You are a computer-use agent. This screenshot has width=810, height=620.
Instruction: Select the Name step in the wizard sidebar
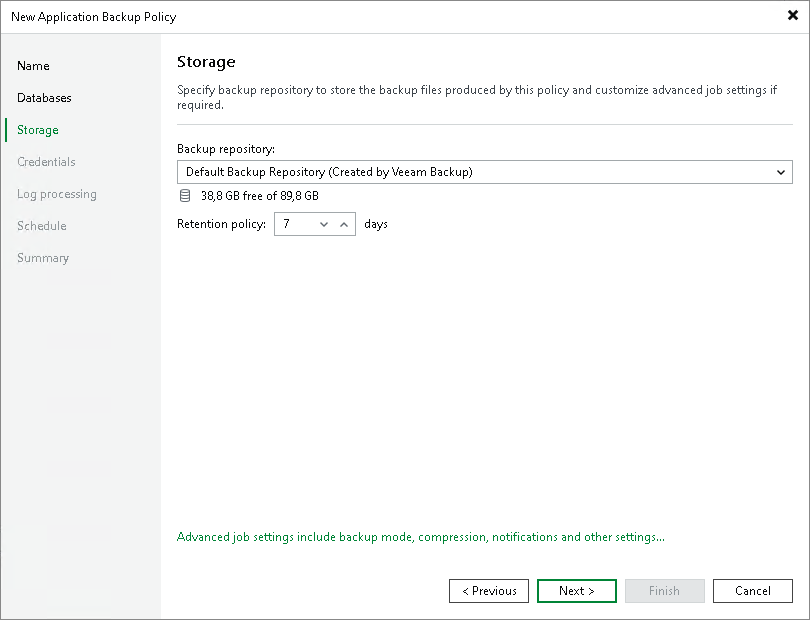pyautogui.click(x=33, y=65)
